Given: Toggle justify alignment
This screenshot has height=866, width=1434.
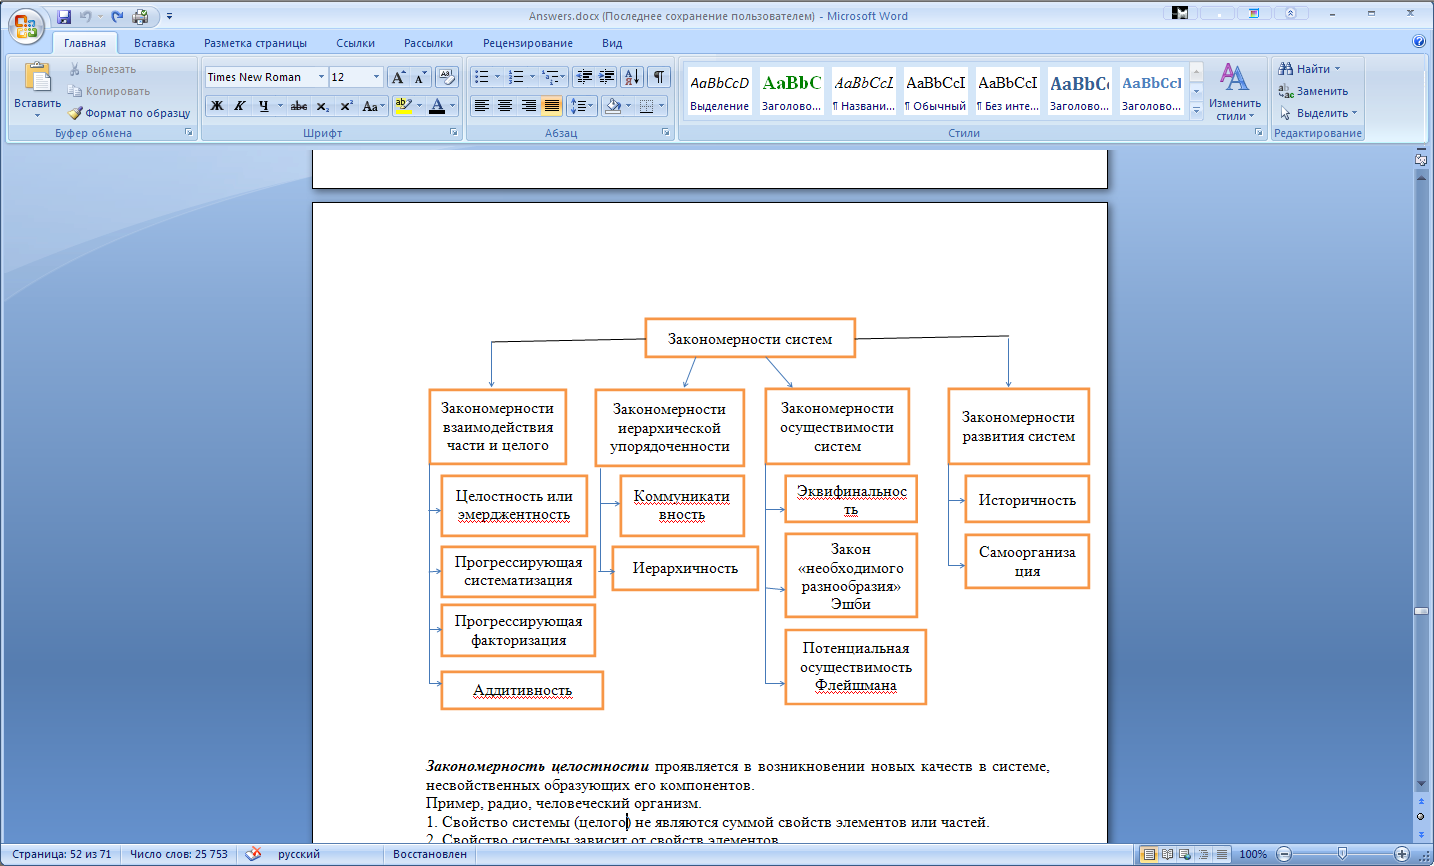Looking at the screenshot, I should pyautogui.click(x=551, y=106).
